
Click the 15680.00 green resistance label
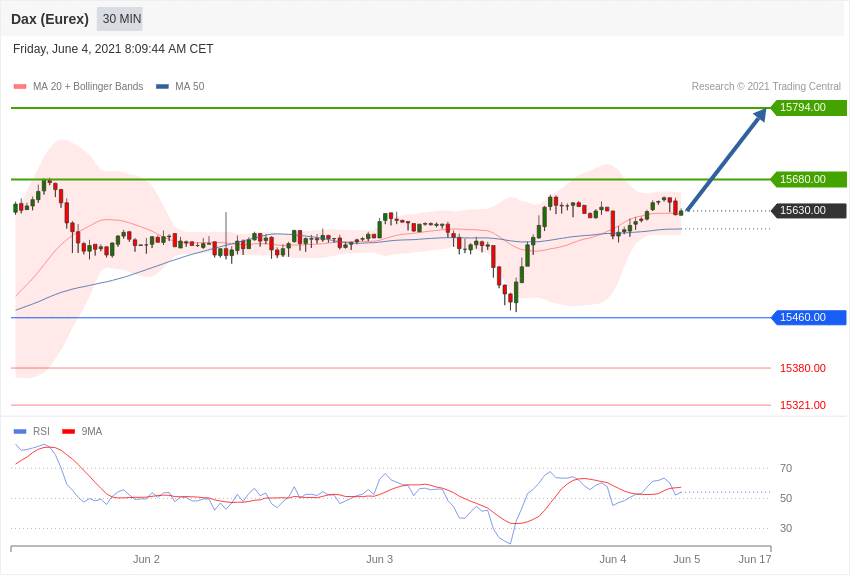[808, 179]
